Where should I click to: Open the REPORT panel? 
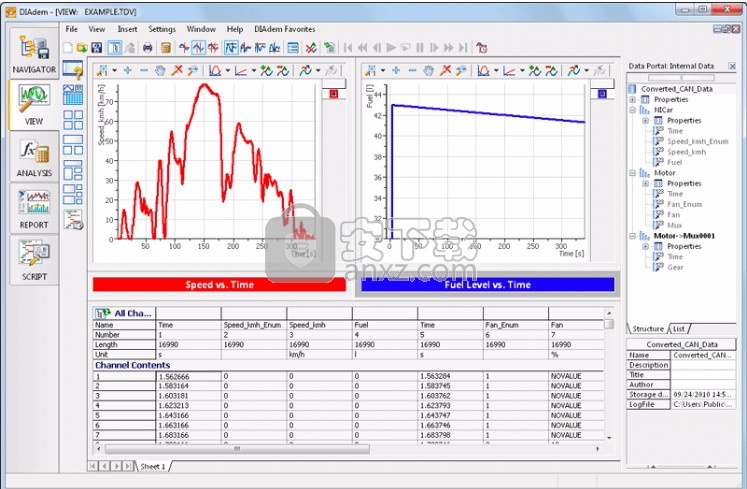click(34, 208)
